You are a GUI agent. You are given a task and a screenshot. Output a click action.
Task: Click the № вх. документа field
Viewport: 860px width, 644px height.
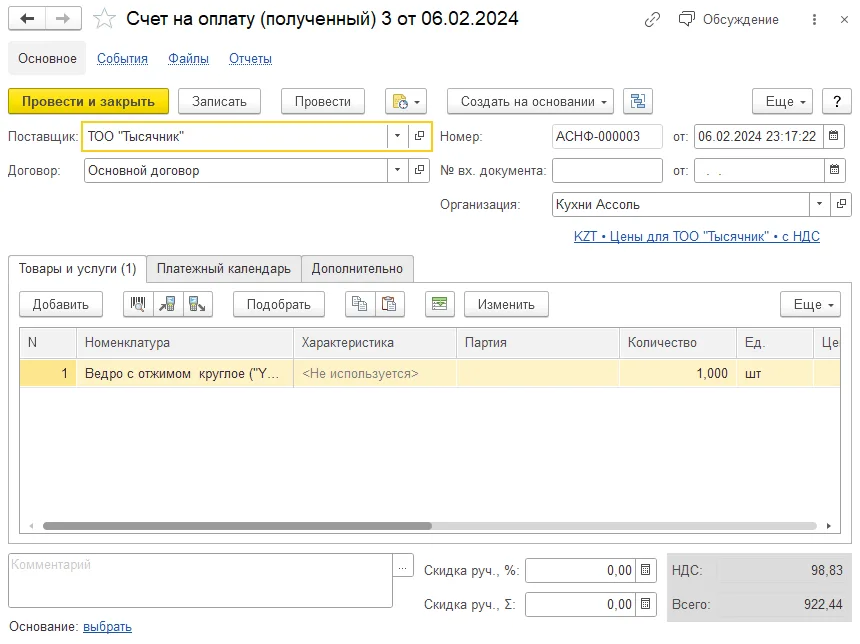pos(607,171)
